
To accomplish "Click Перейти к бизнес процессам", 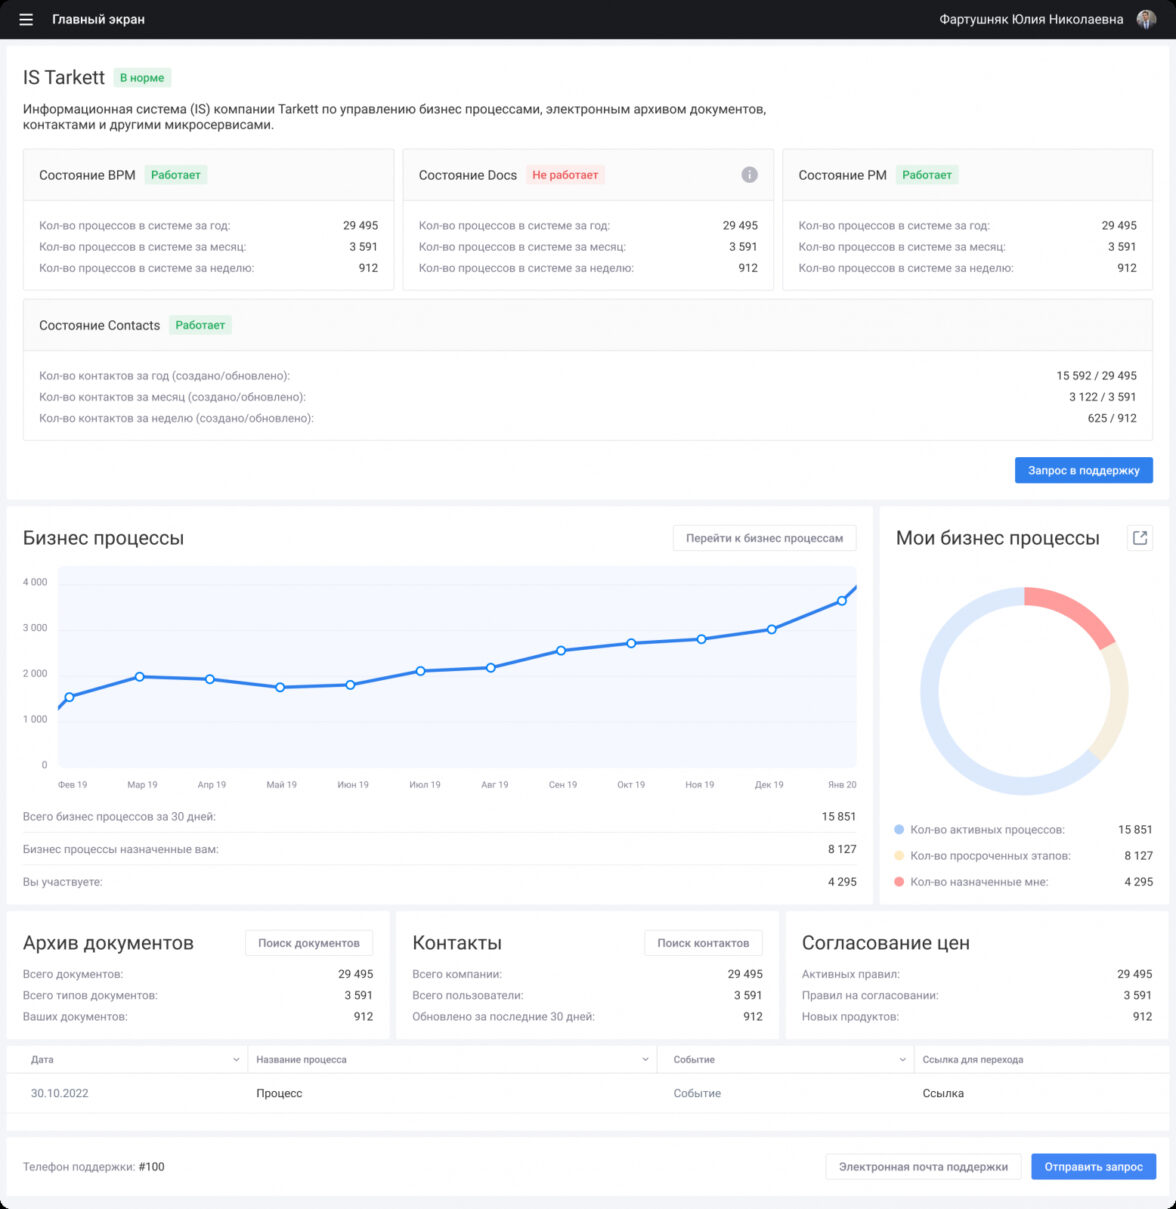I will click(x=764, y=538).
